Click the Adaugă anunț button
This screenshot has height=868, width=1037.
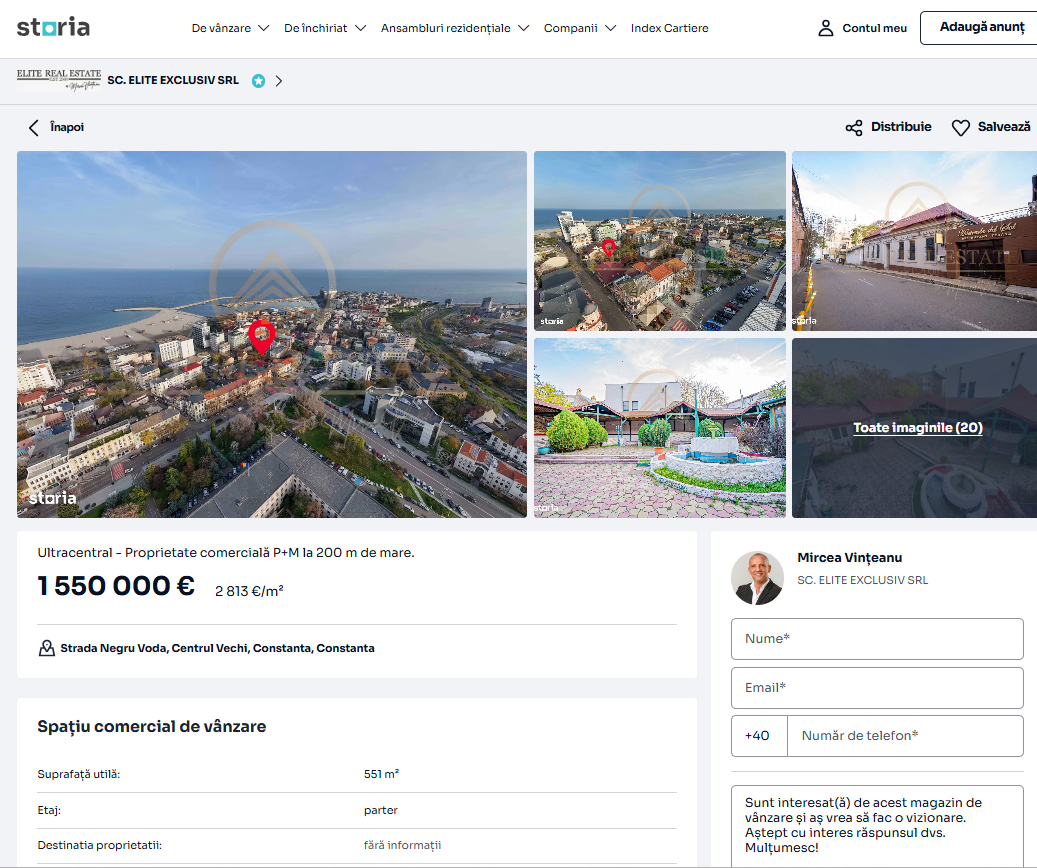coord(981,28)
